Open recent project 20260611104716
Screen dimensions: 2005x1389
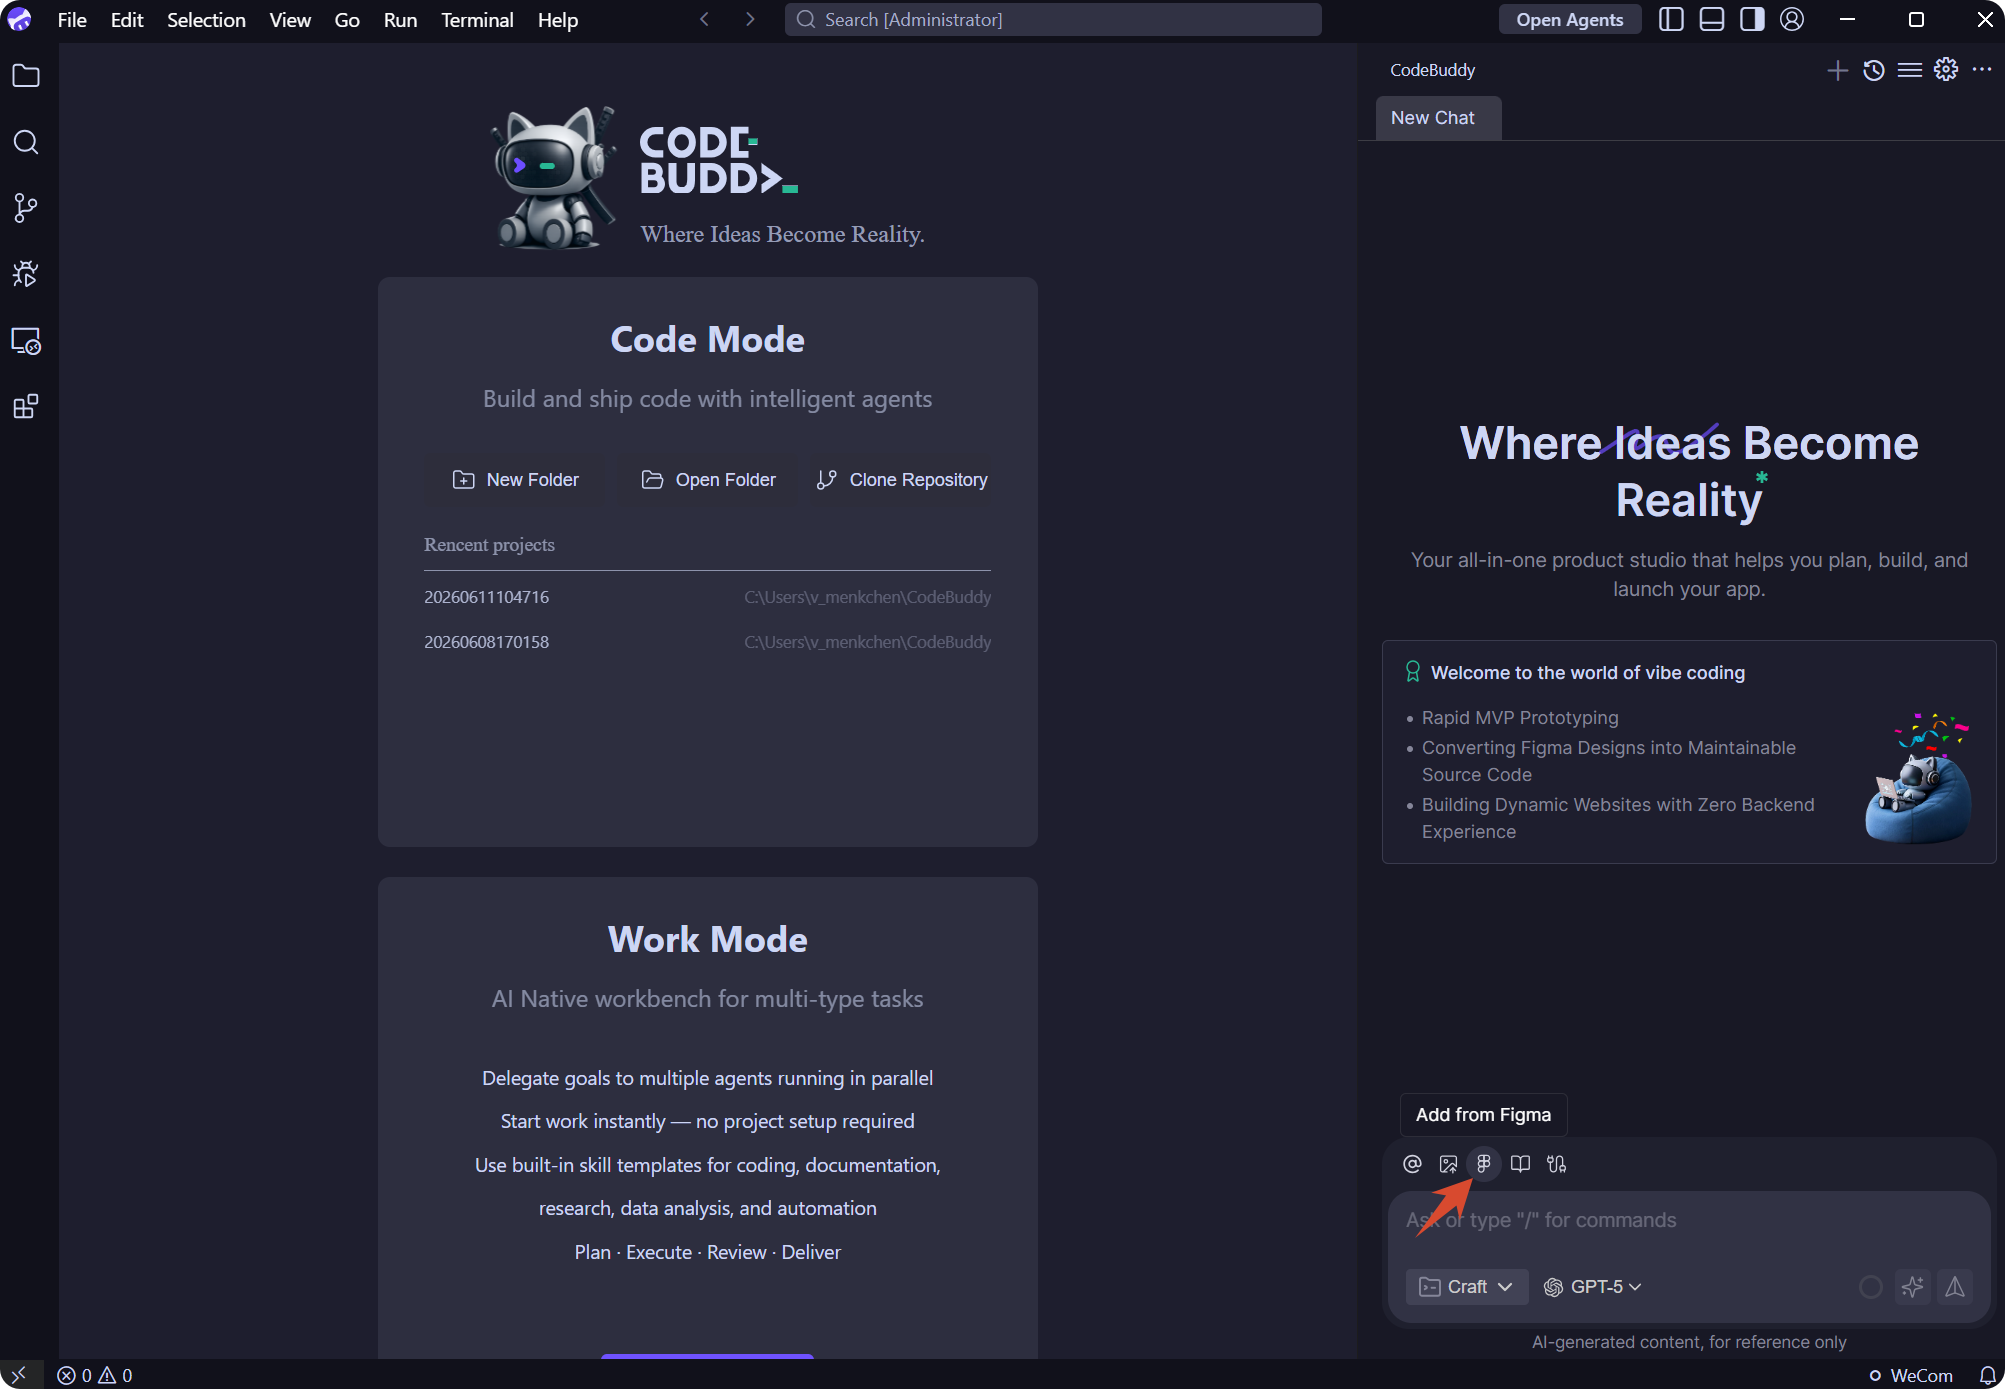707,597
